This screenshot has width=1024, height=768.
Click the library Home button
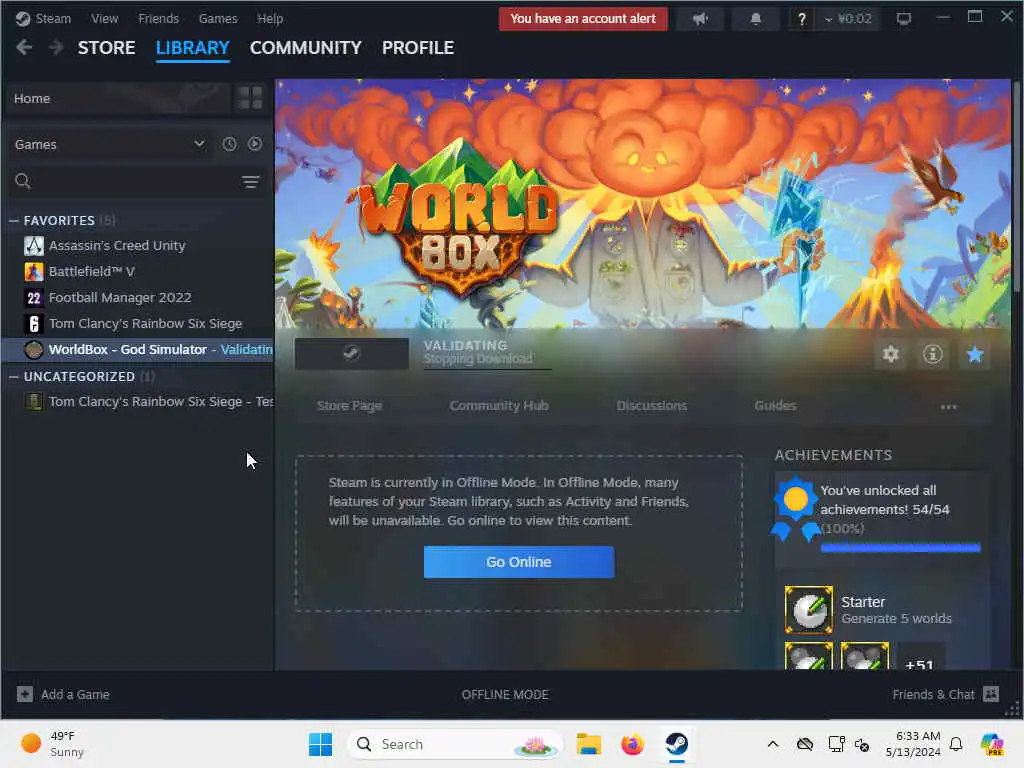[119, 99]
